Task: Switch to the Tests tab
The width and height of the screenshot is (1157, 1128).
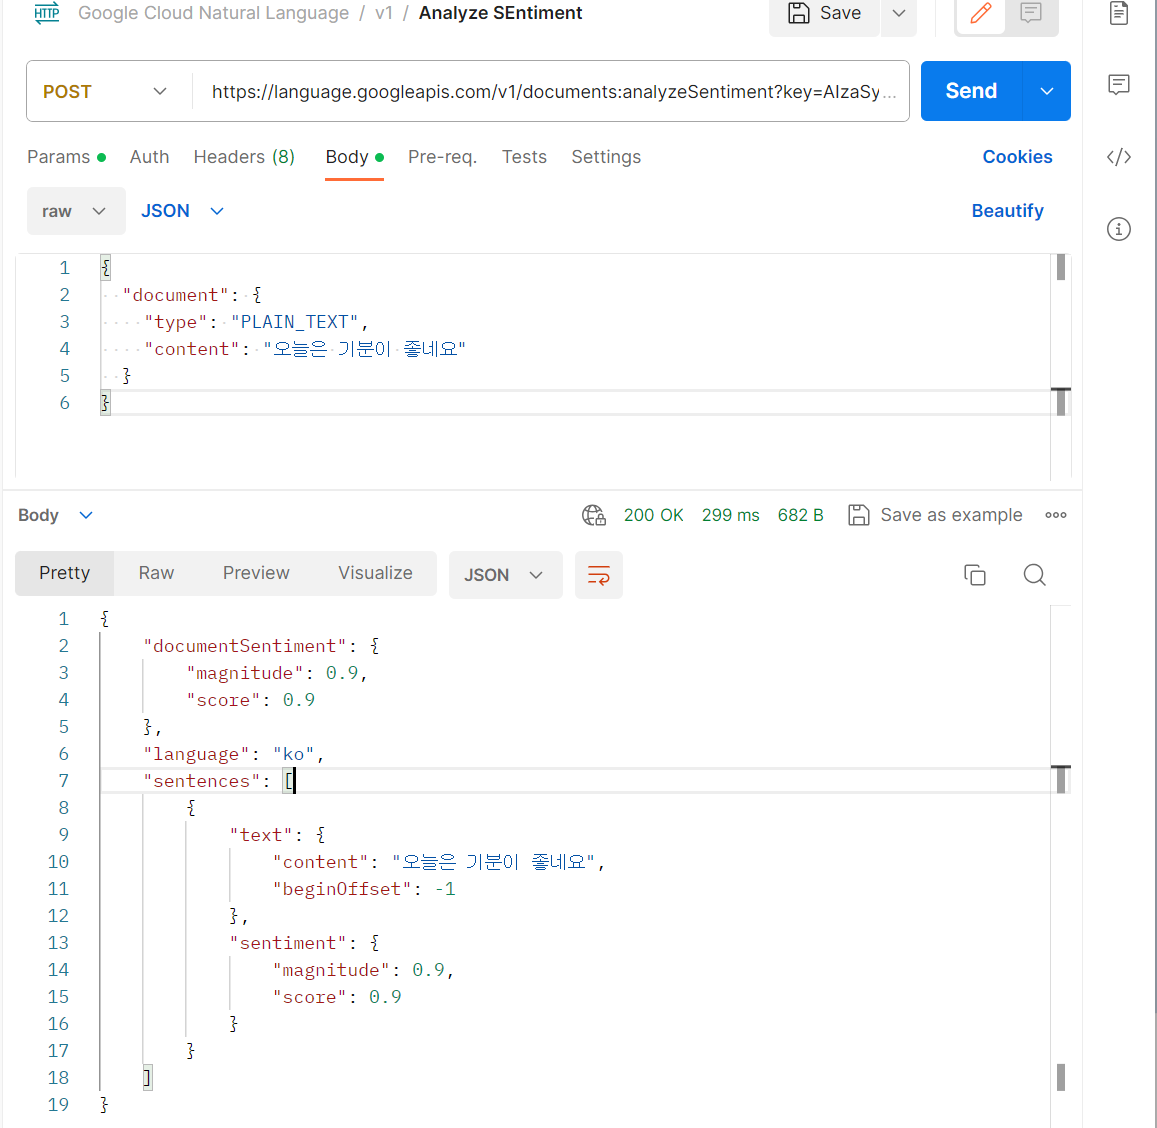Action: 524,157
